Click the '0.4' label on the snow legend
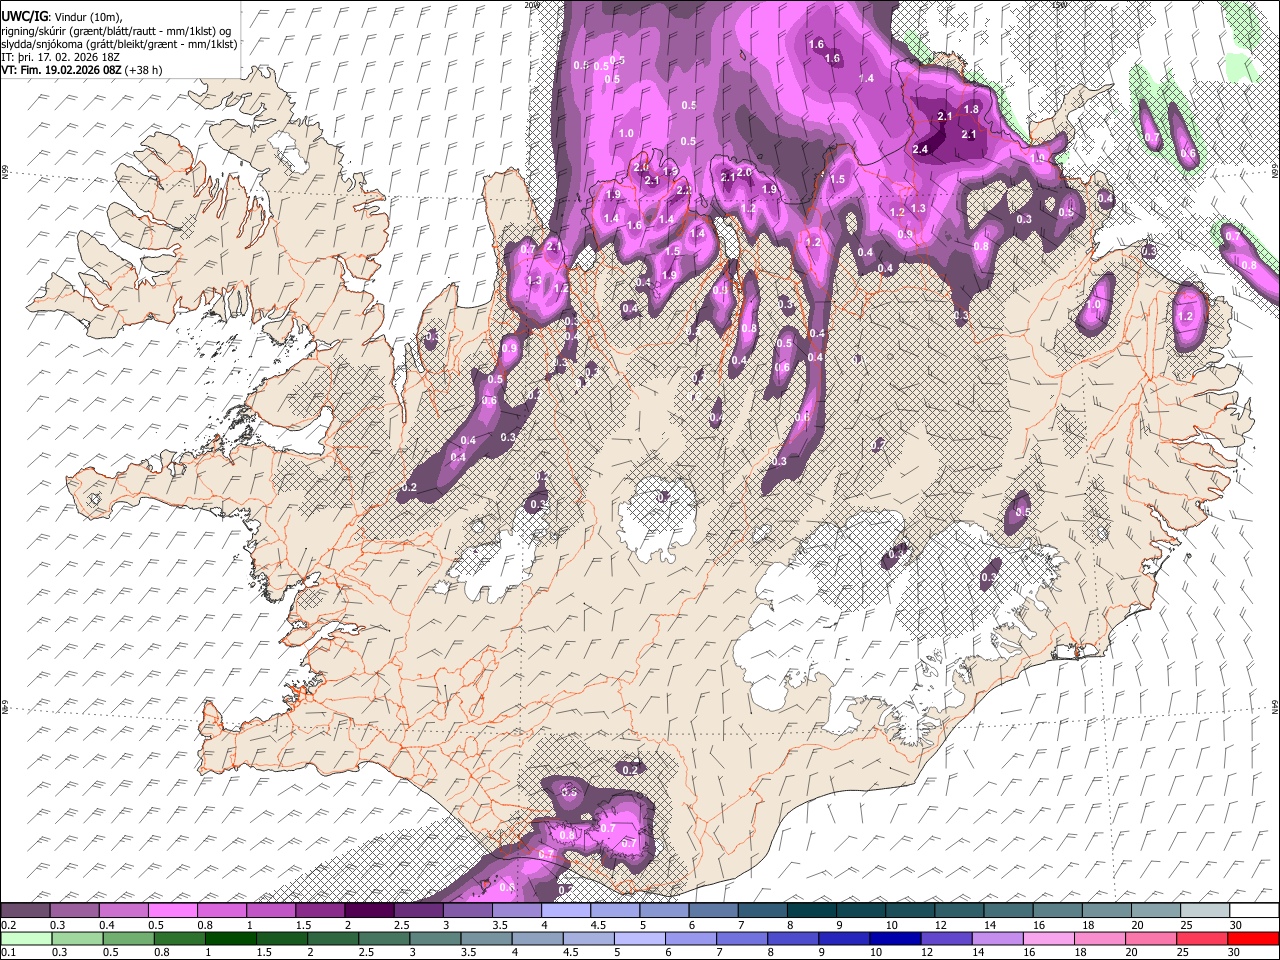 [x=106, y=925]
